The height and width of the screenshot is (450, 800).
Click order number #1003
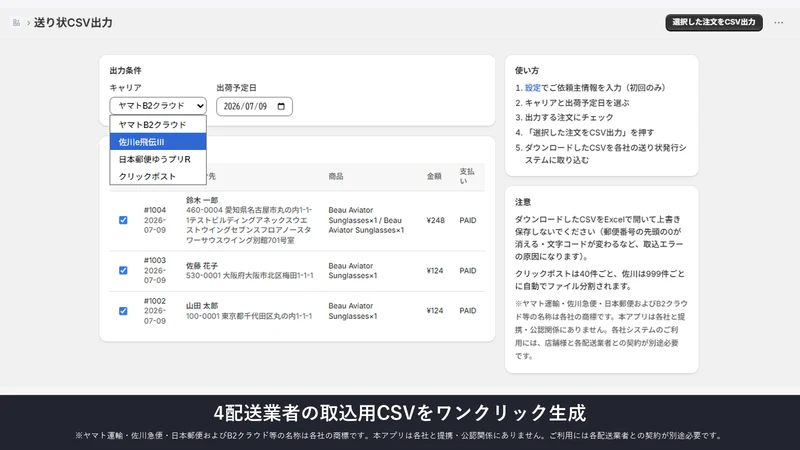(x=155, y=260)
